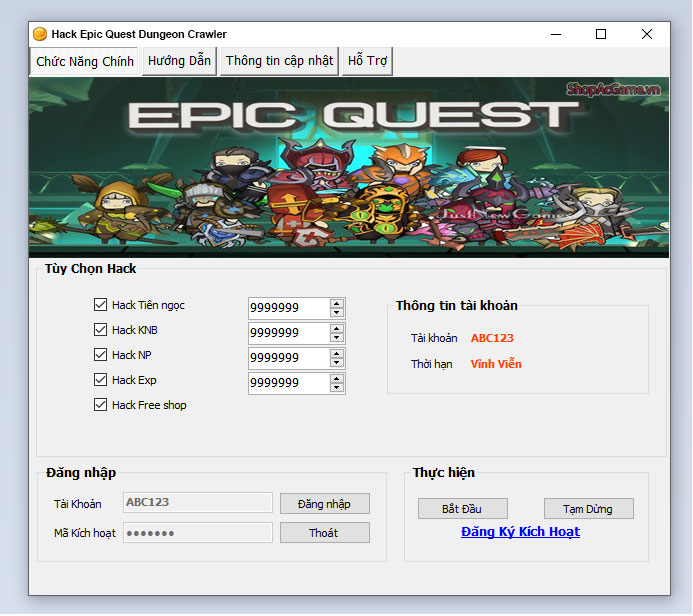Click the gold coin app icon in title bar

pyautogui.click(x=40, y=34)
